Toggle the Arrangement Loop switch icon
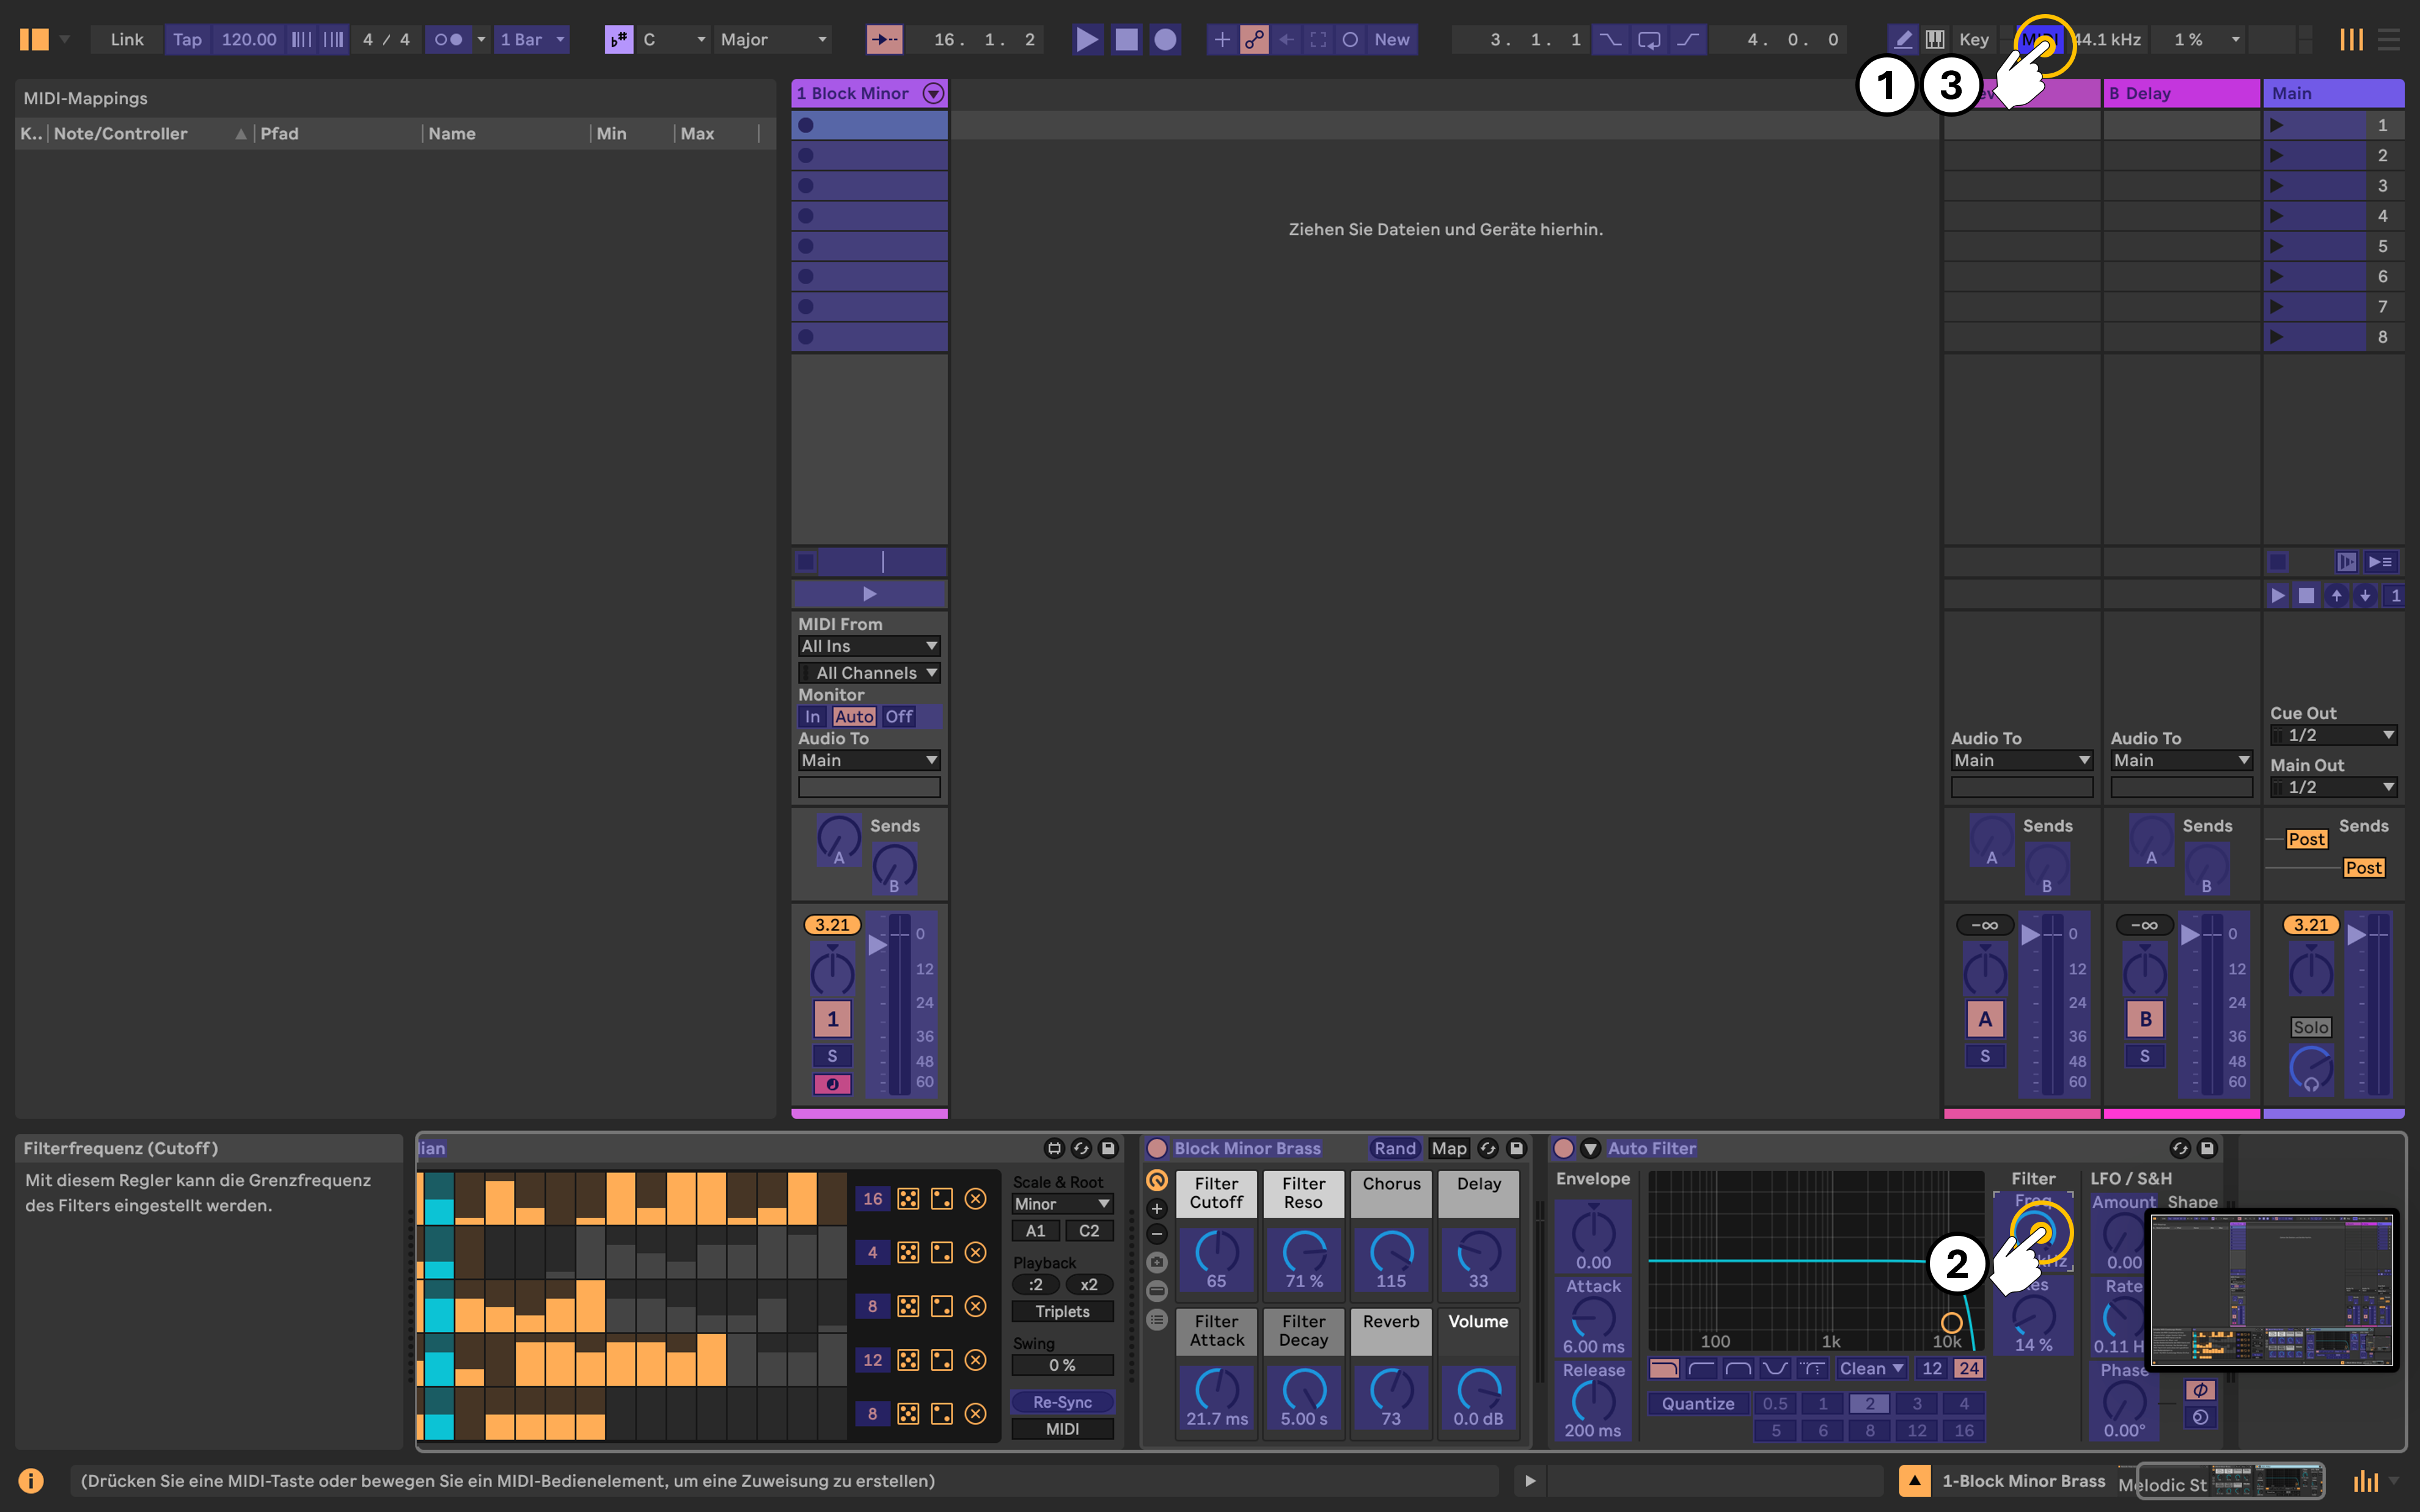Viewport: 2420px width, 1512px height. point(1649,40)
